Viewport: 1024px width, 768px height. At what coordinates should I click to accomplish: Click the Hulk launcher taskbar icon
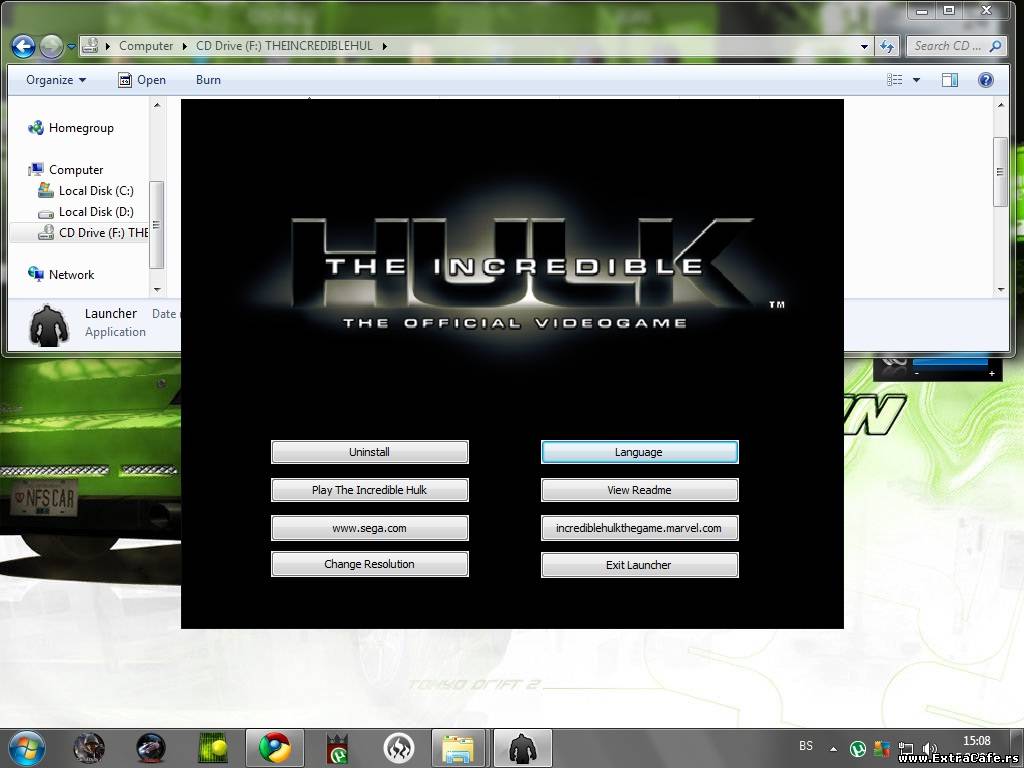click(522, 748)
